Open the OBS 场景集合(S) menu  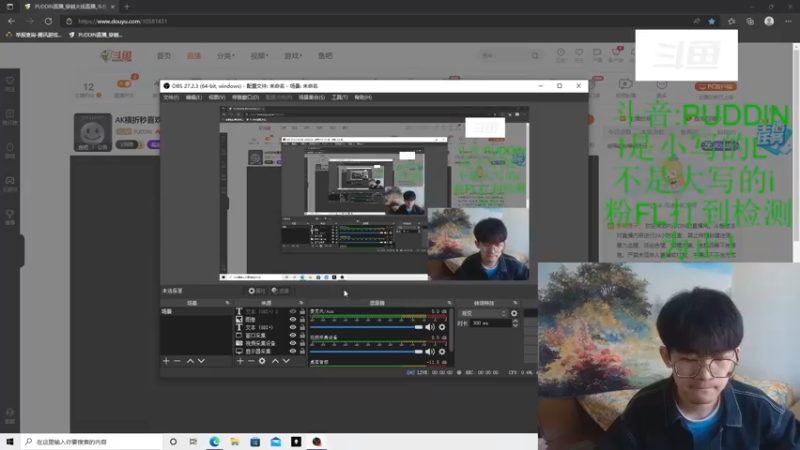[312, 97]
